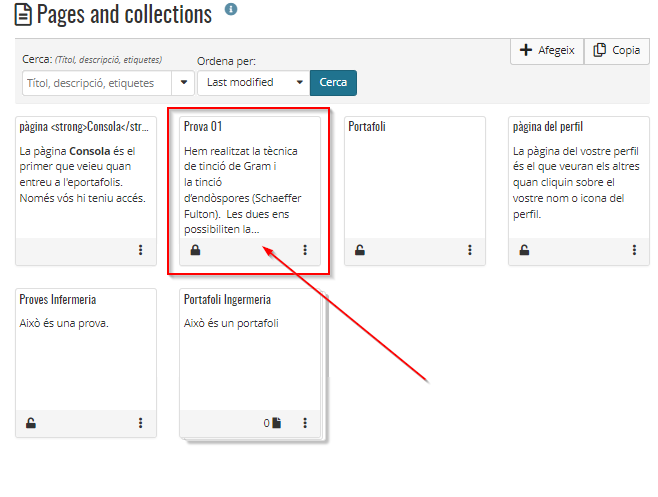Screen dimensions: 658x497
Task: Click the Afegeix add button
Action: tap(546, 51)
